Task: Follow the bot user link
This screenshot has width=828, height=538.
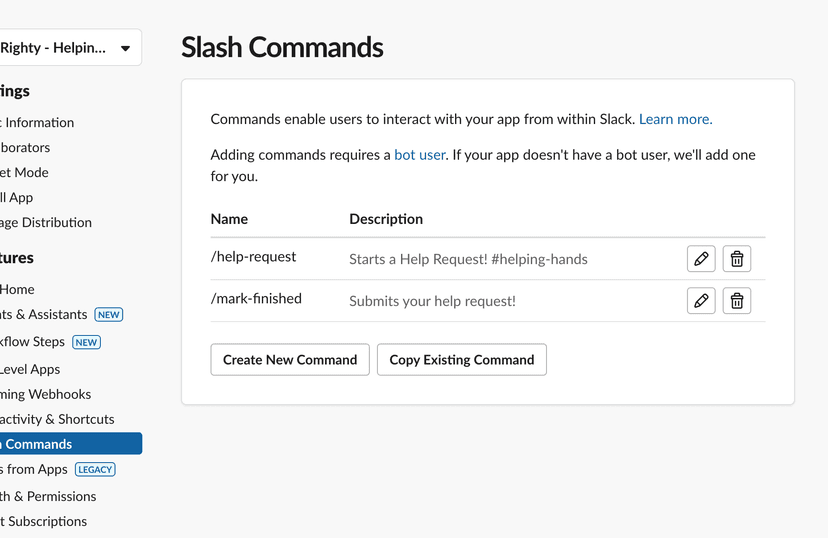Action: [x=420, y=155]
